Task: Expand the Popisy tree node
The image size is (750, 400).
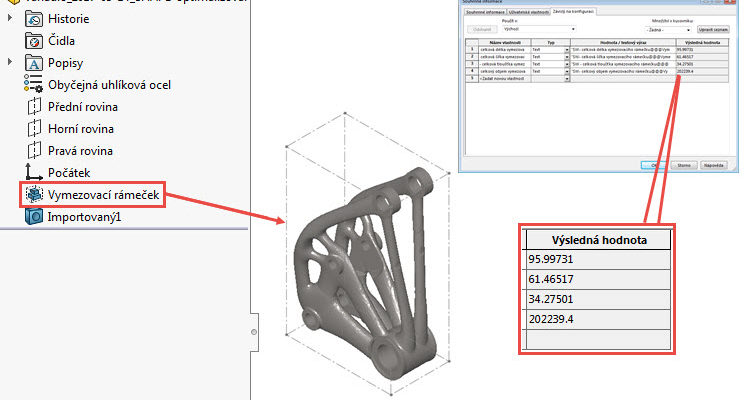Action: (10, 62)
